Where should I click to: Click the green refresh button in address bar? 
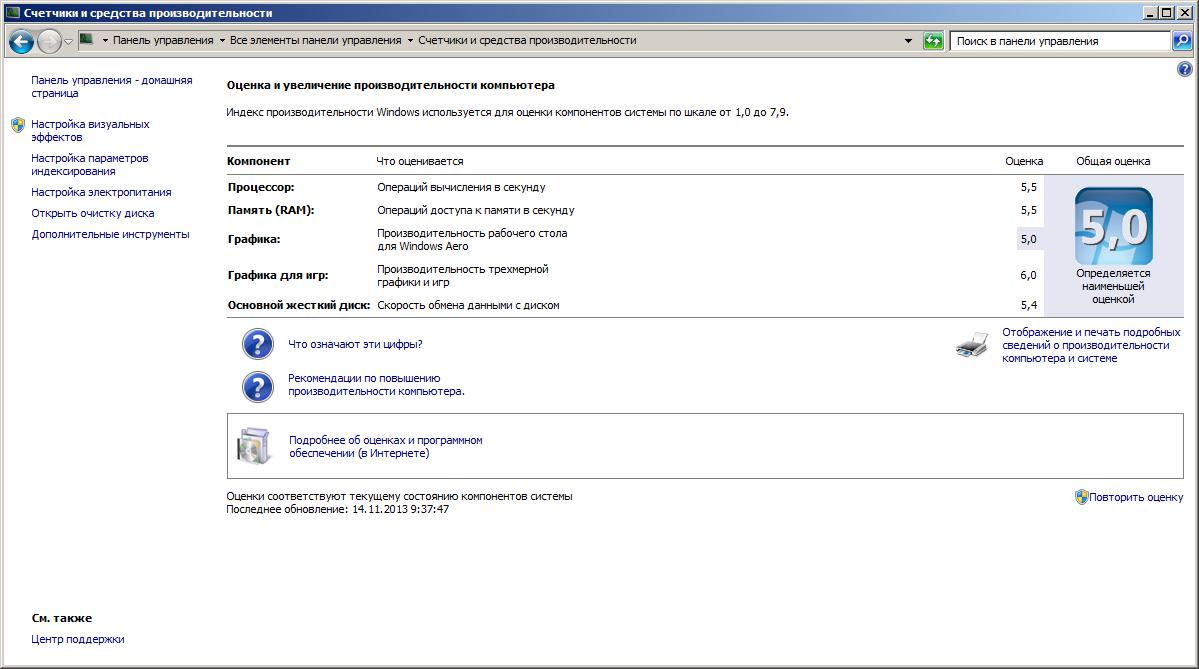933,41
